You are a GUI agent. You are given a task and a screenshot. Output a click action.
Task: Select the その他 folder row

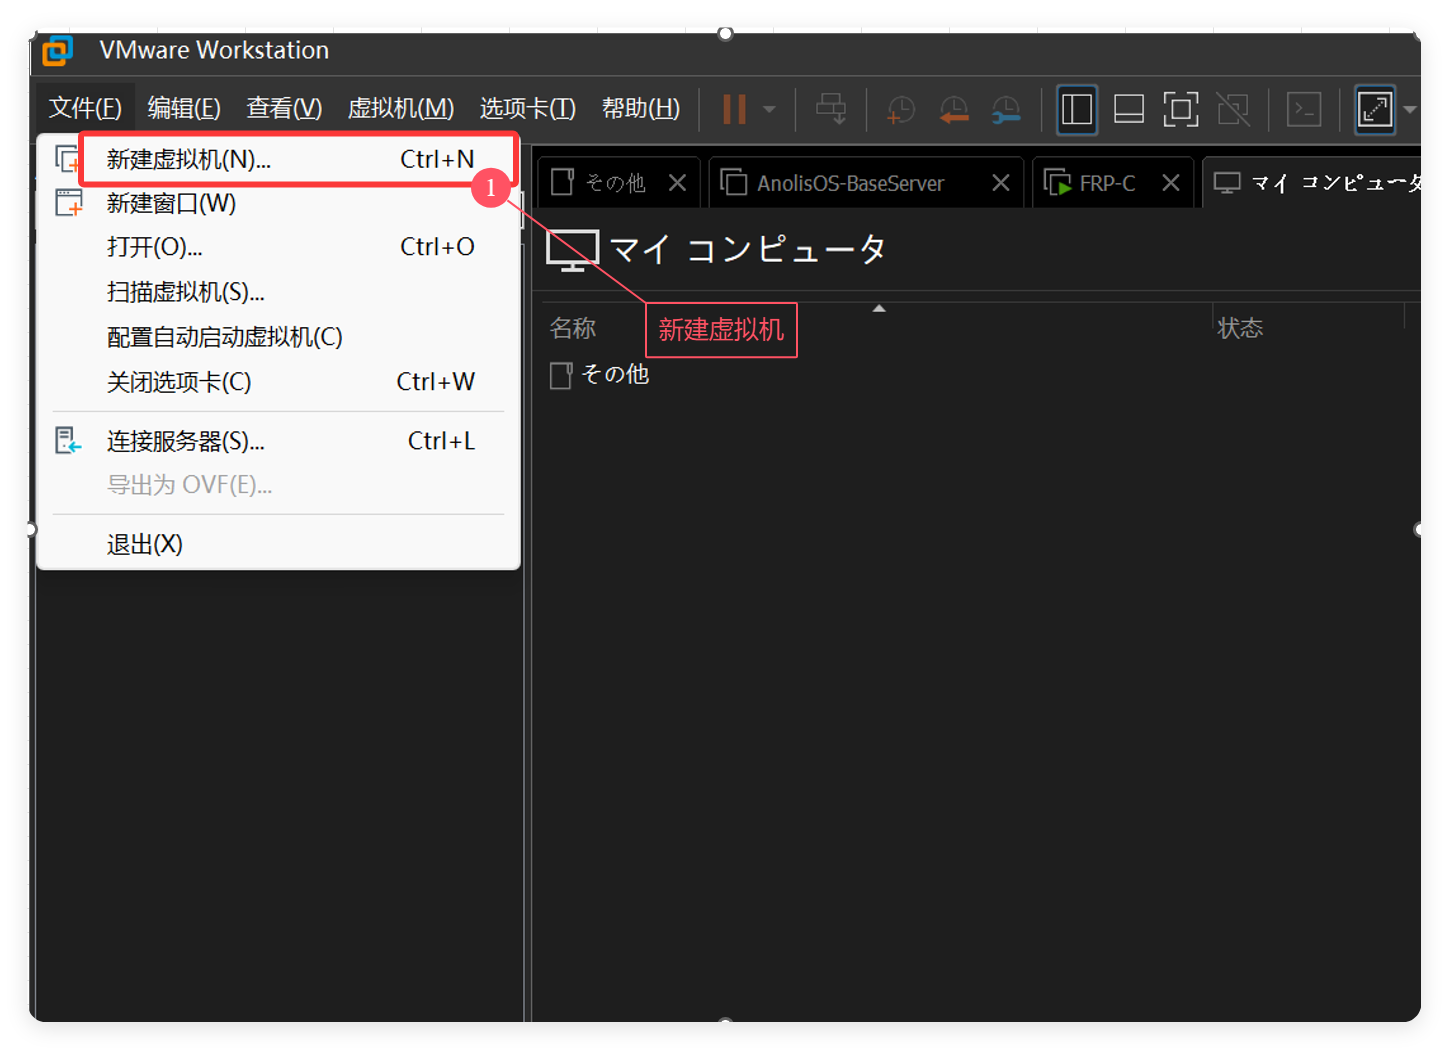(600, 375)
